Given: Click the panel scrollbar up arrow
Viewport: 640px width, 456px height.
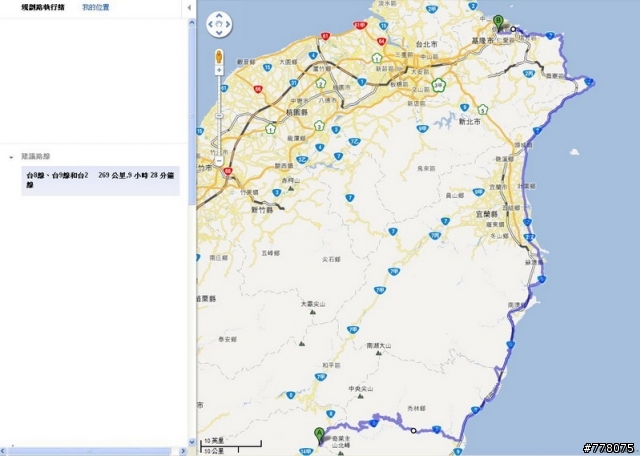Looking at the screenshot, I should tap(192, 23).
